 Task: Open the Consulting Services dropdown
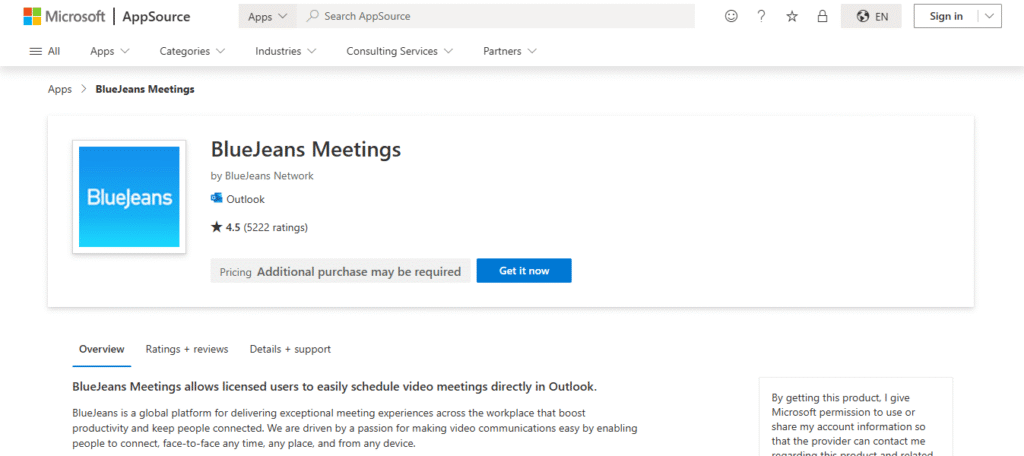[400, 51]
